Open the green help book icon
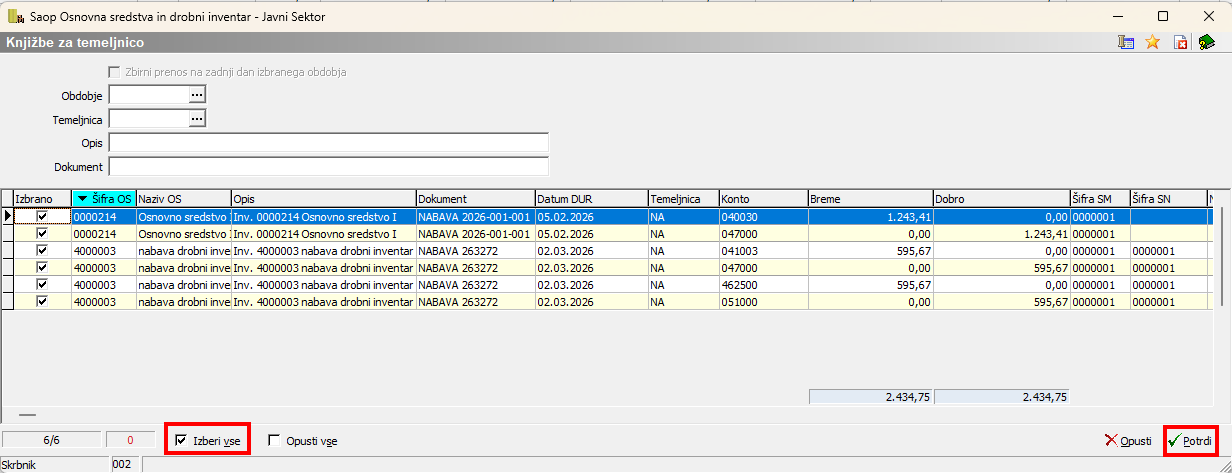1232x473 pixels. (1206, 42)
